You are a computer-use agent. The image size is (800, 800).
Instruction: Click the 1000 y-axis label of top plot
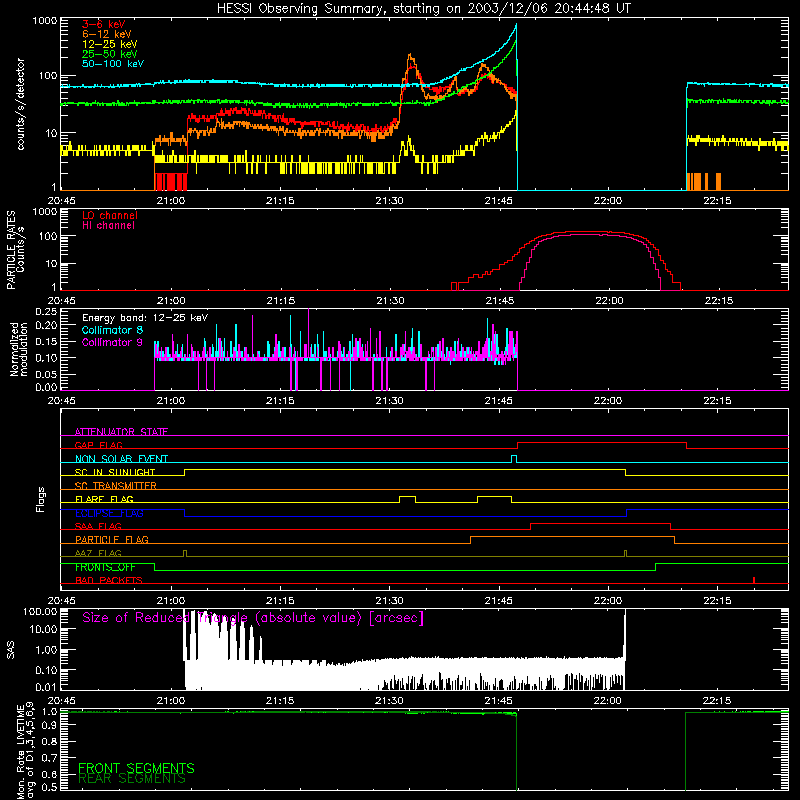coord(44,21)
